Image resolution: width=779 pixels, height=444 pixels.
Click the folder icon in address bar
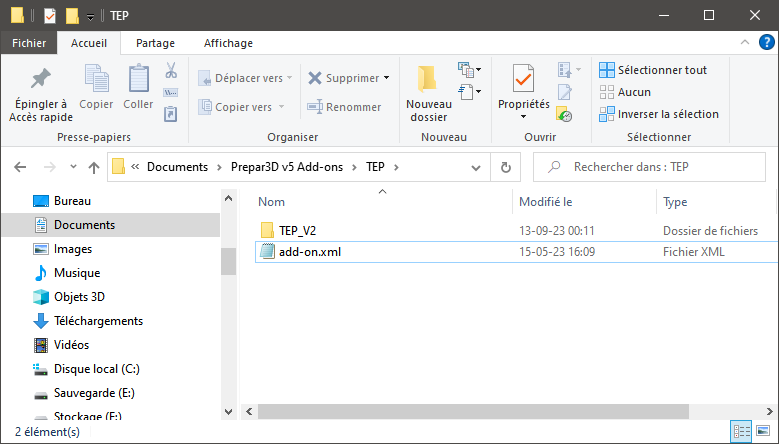click(118, 167)
